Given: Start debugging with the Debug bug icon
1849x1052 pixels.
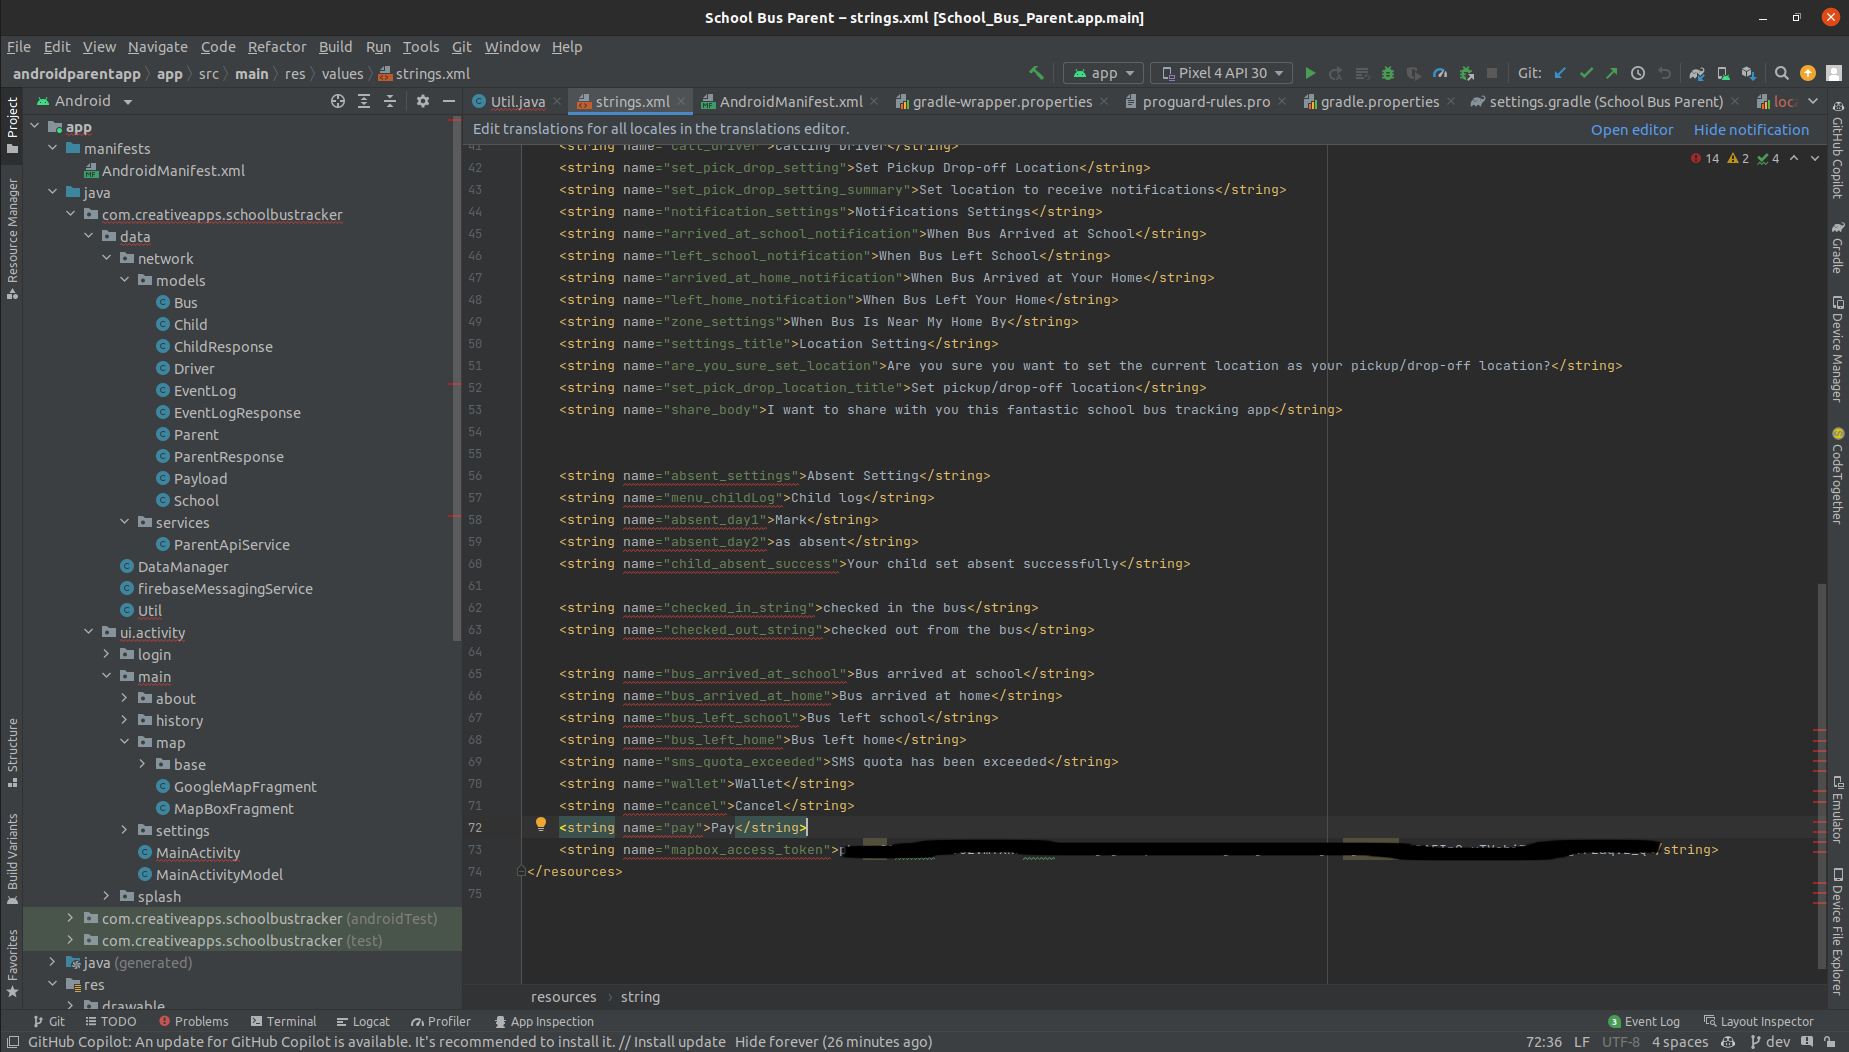Looking at the screenshot, I should (1387, 73).
